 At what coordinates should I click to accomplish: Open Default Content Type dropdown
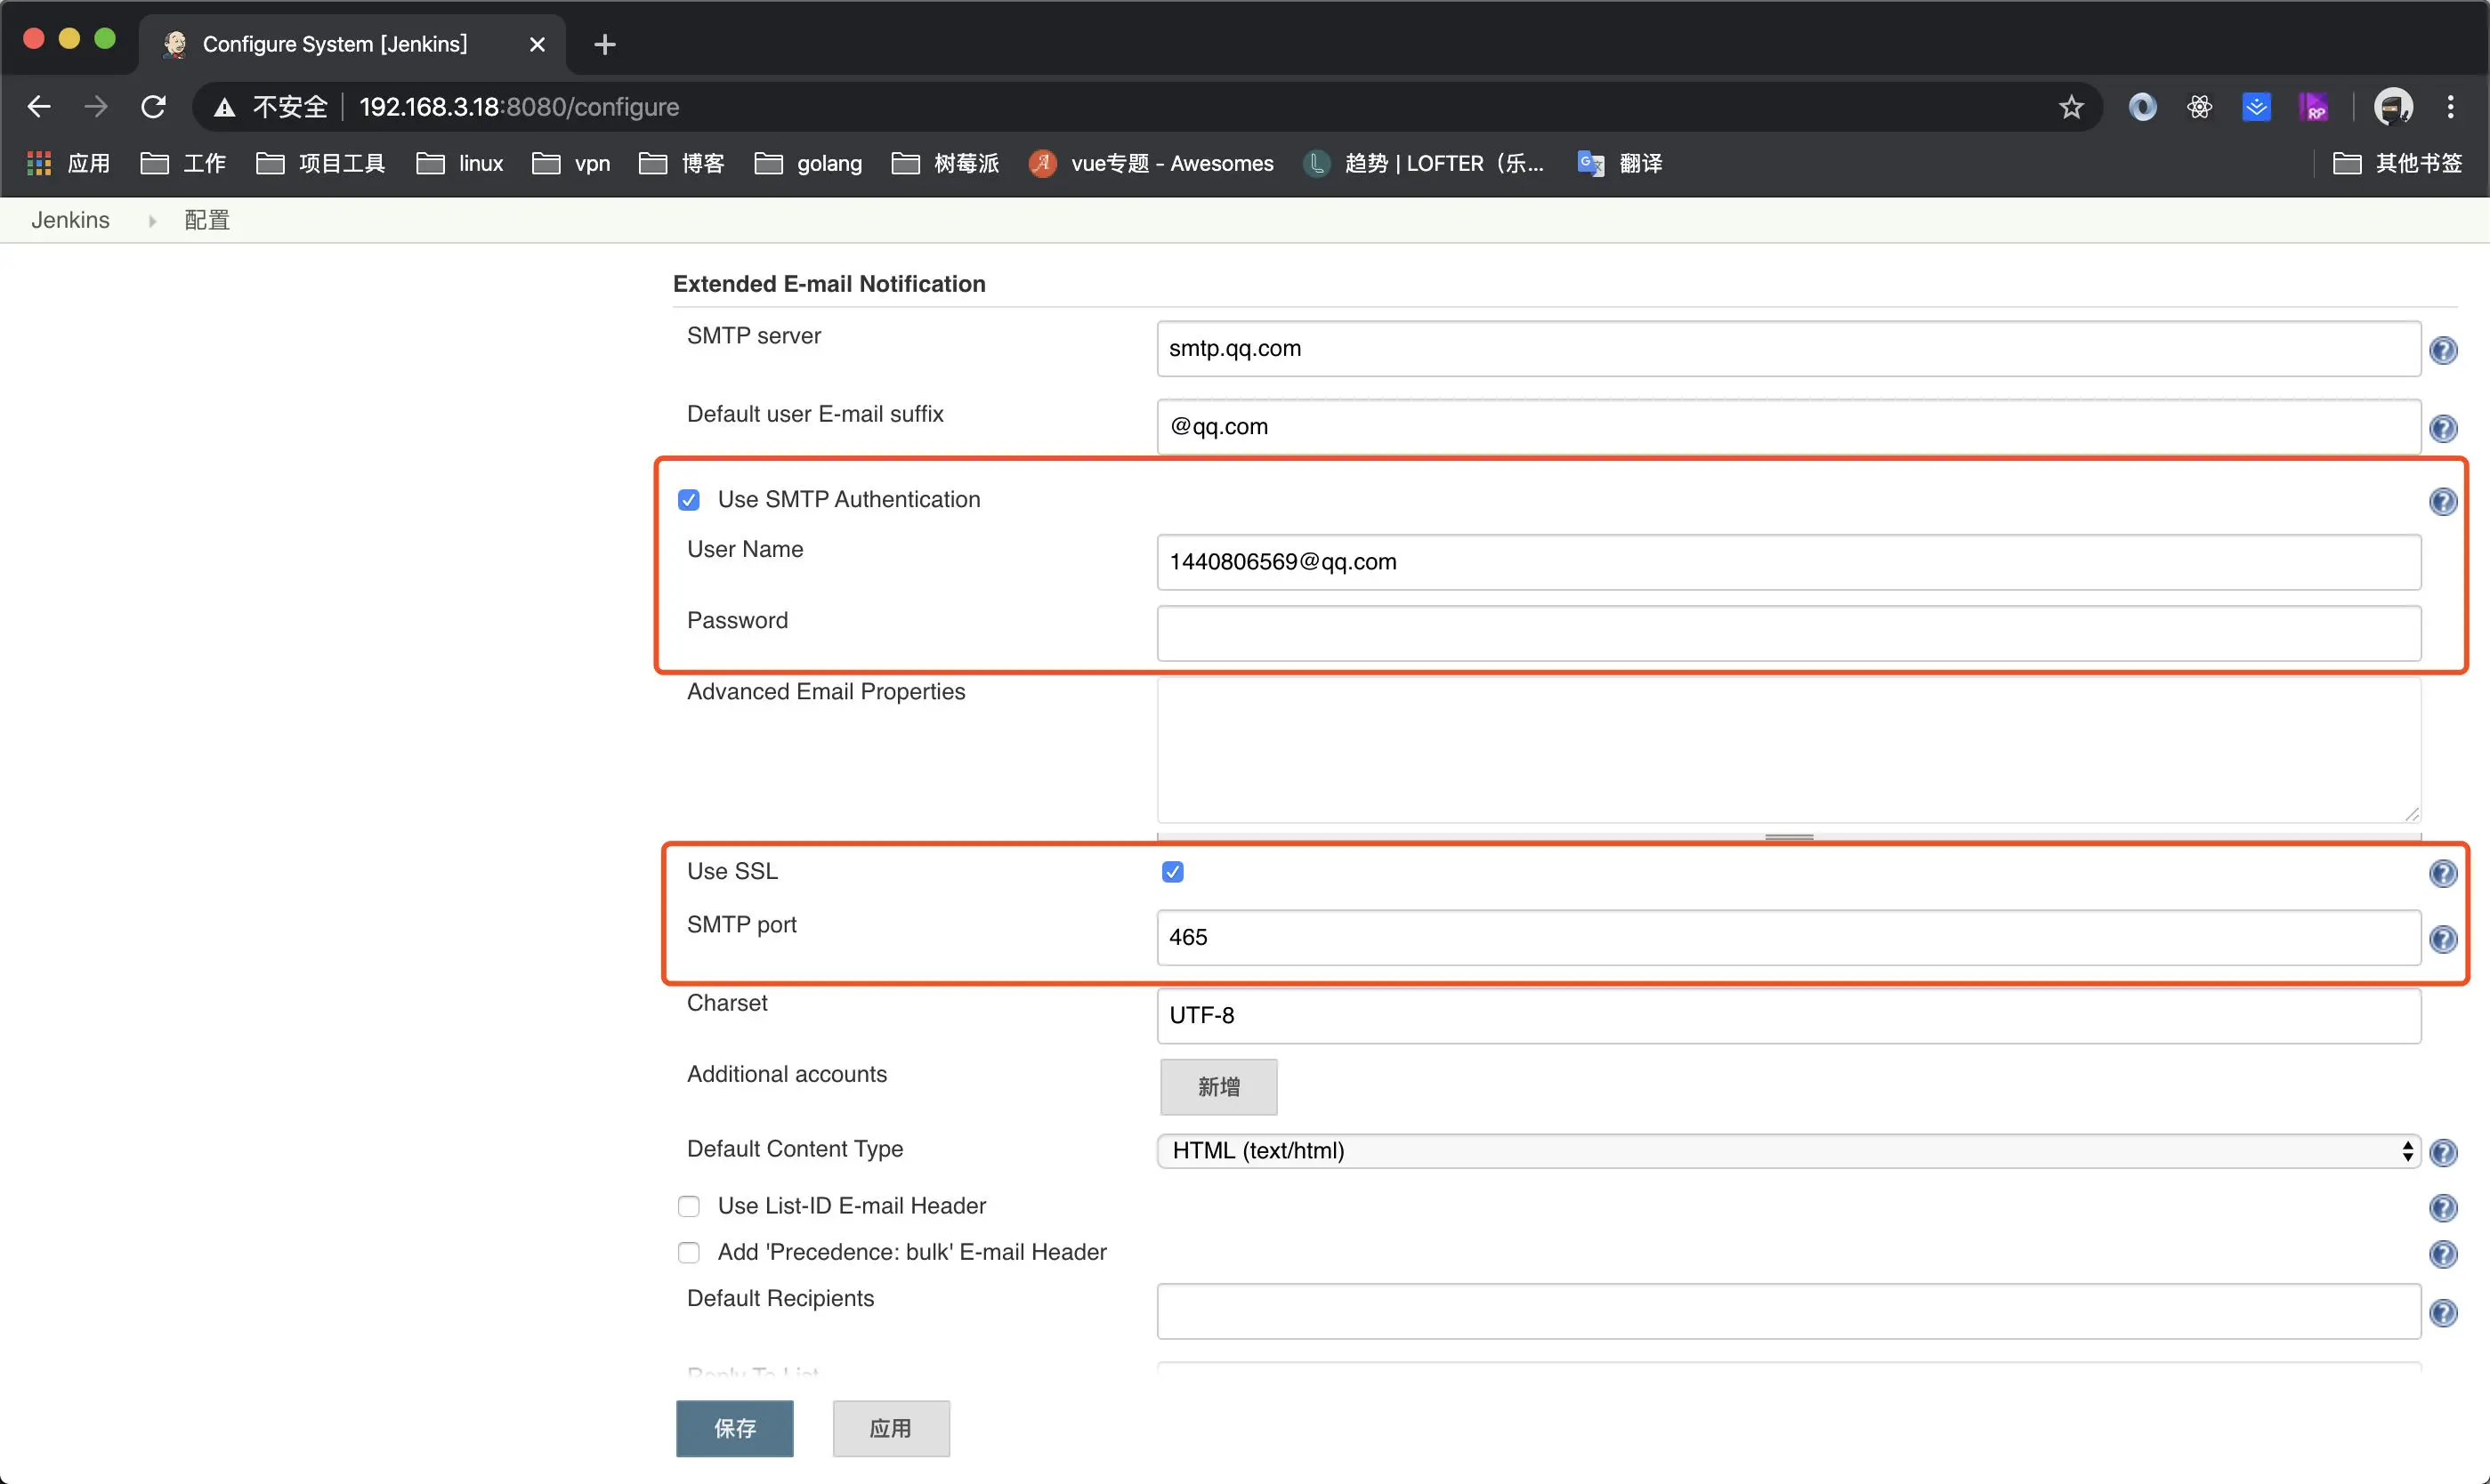click(1787, 1151)
